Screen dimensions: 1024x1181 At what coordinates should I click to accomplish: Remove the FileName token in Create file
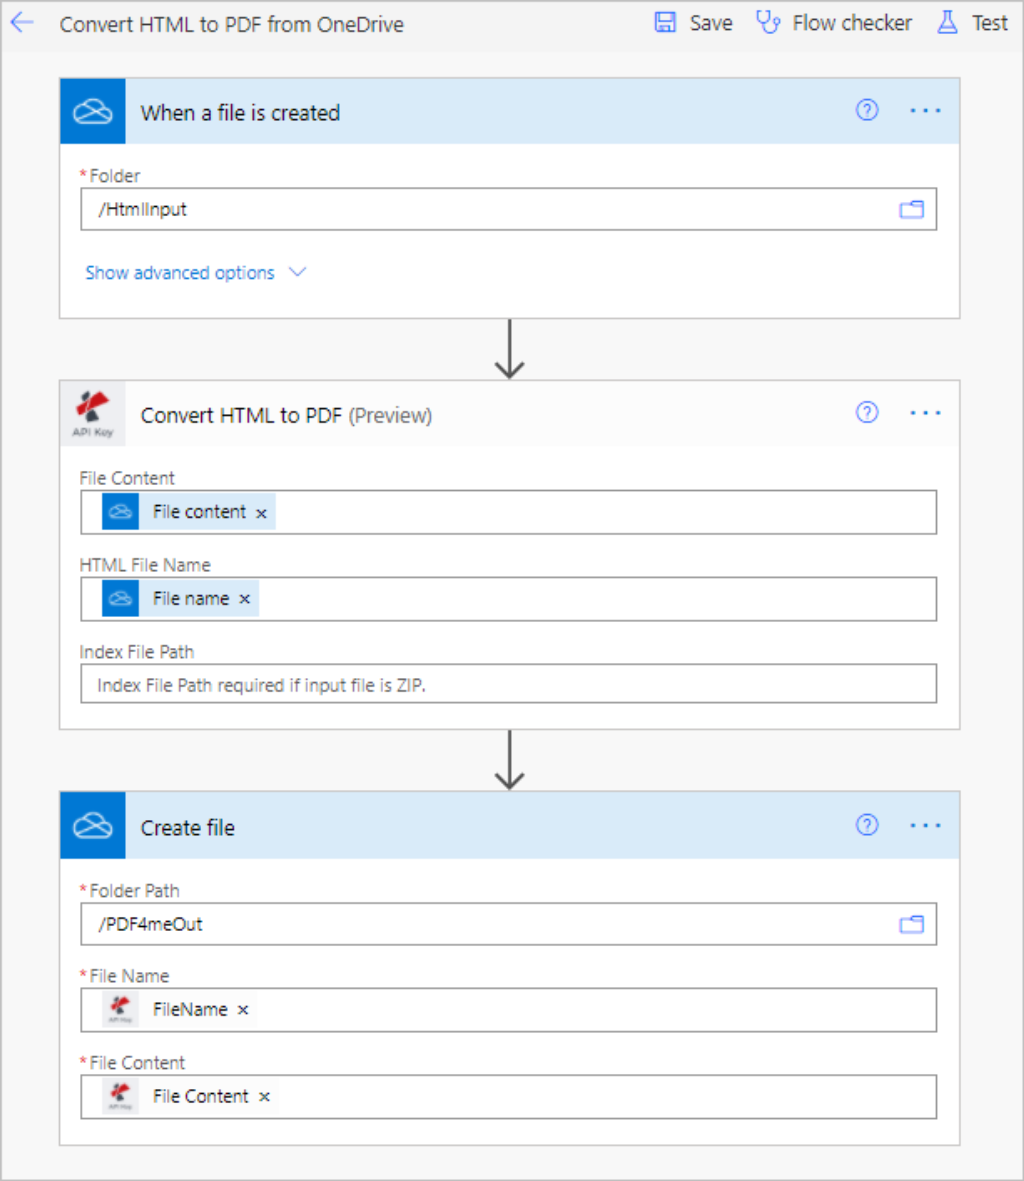click(241, 1010)
